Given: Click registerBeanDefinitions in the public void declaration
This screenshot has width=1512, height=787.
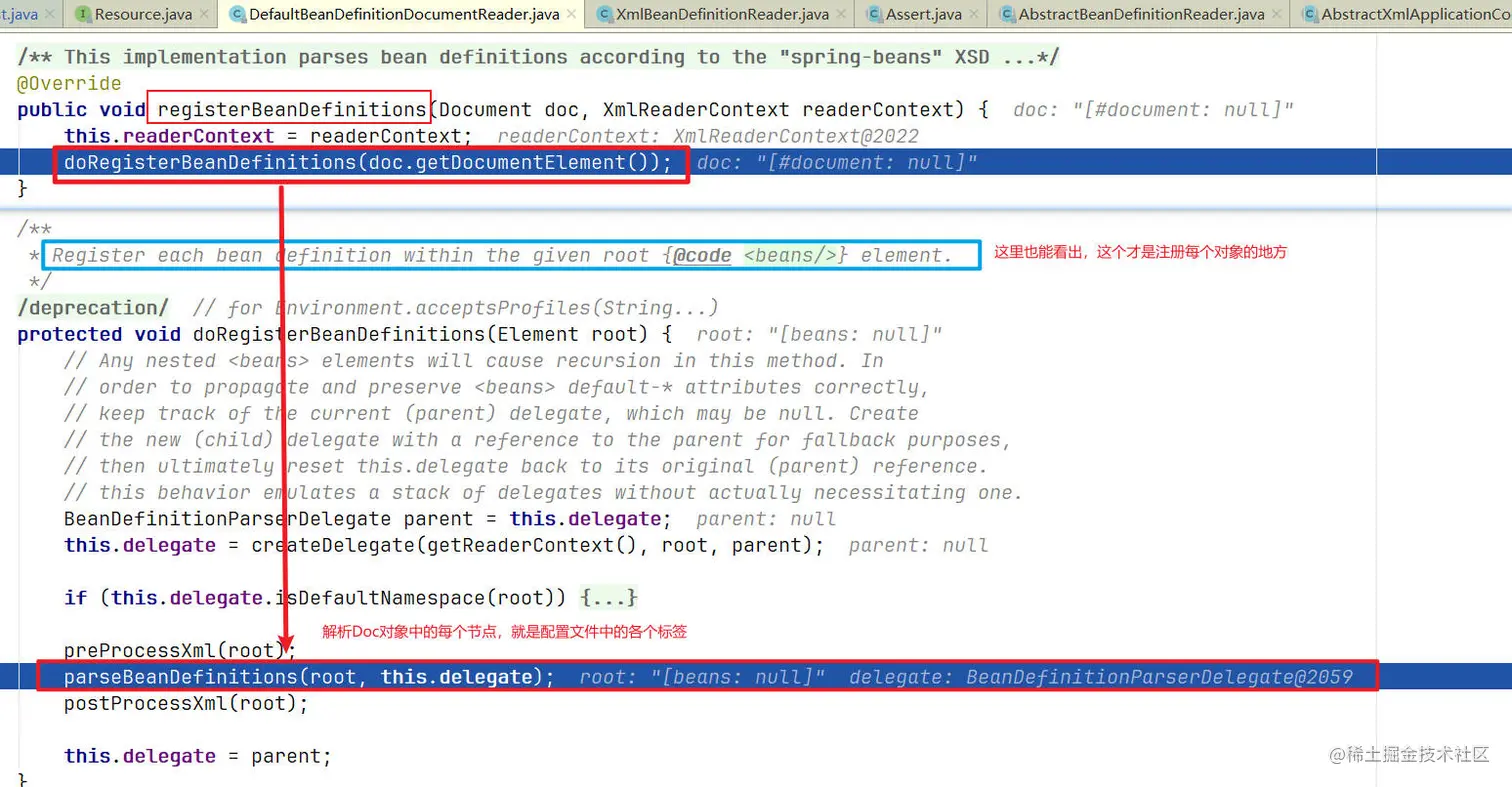Looking at the screenshot, I should 292,110.
